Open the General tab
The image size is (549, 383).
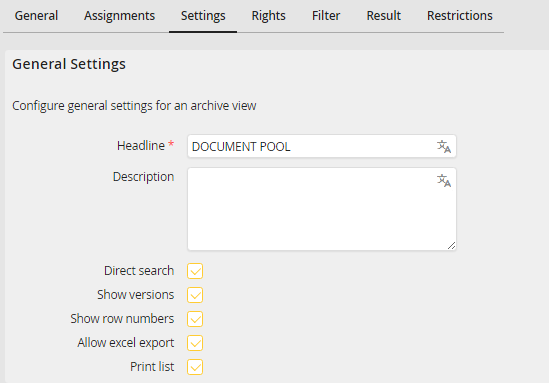36,16
